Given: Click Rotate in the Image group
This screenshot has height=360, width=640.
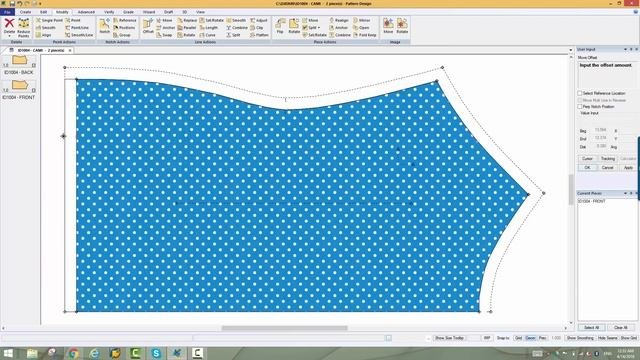Looking at the screenshot, I should point(402,26).
